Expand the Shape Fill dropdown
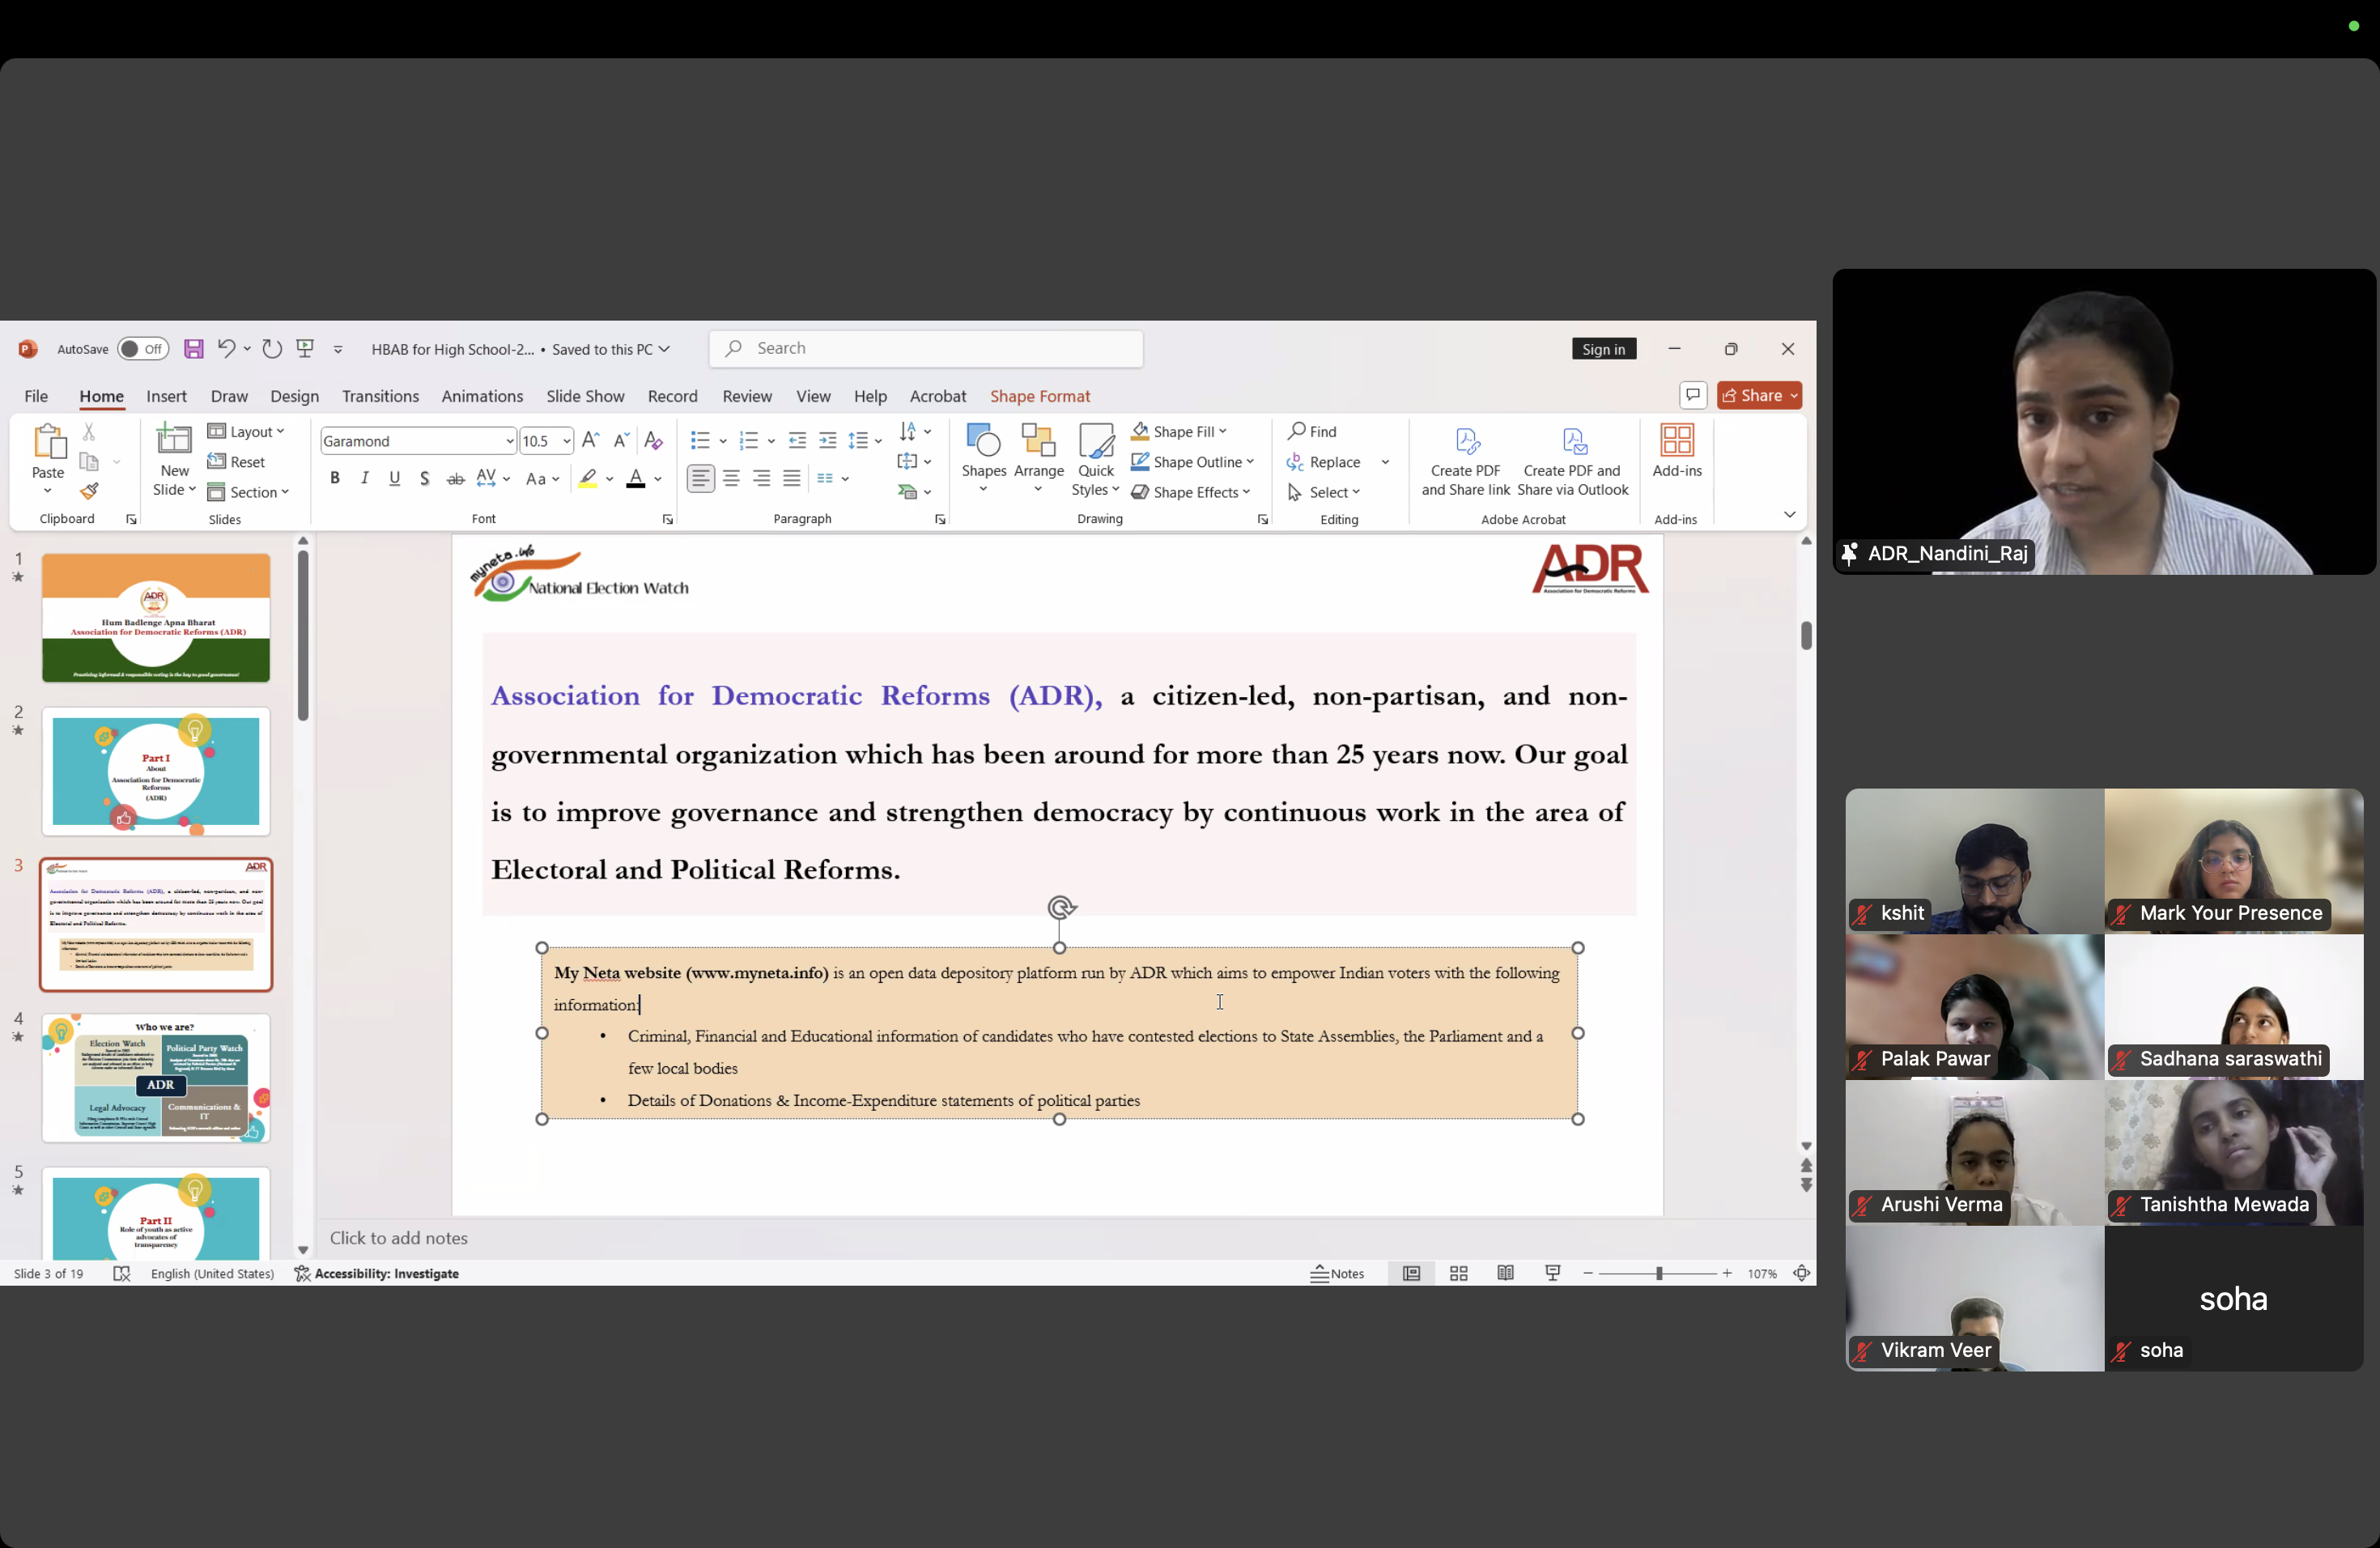The width and height of the screenshot is (2380, 1548). coord(1222,431)
